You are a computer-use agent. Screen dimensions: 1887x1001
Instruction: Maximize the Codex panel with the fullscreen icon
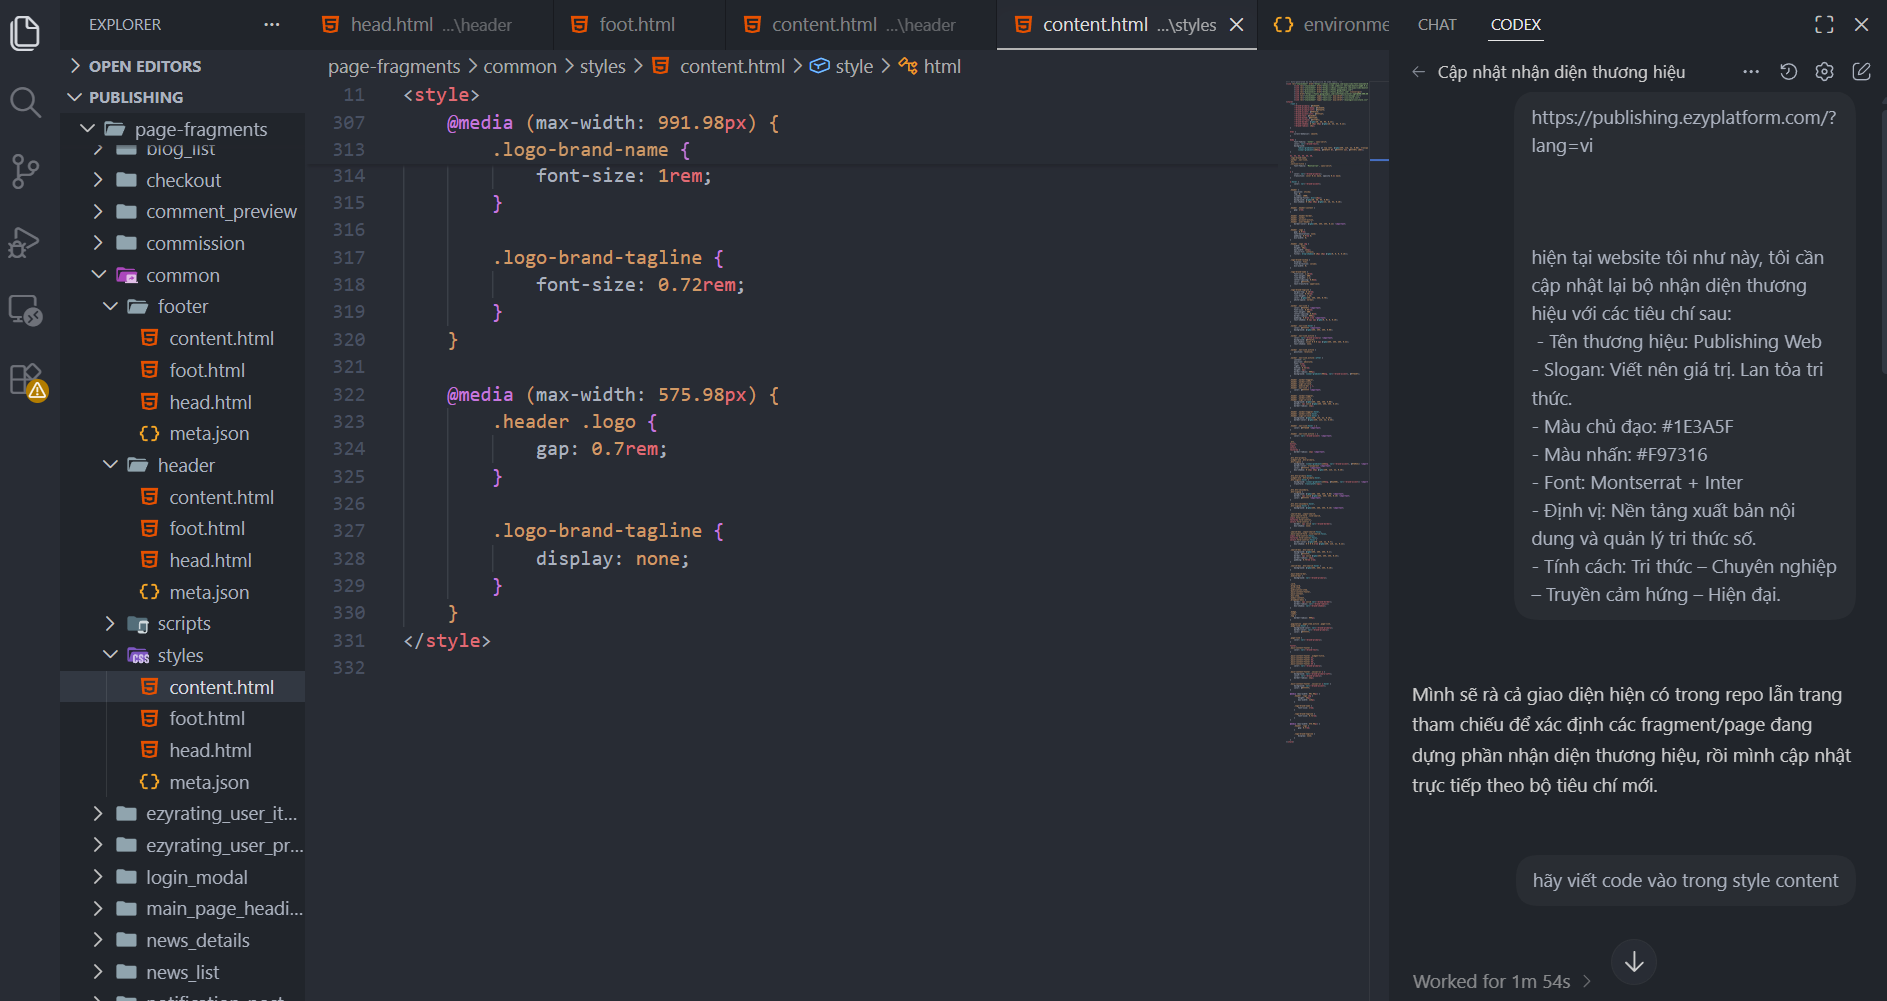click(x=1824, y=24)
